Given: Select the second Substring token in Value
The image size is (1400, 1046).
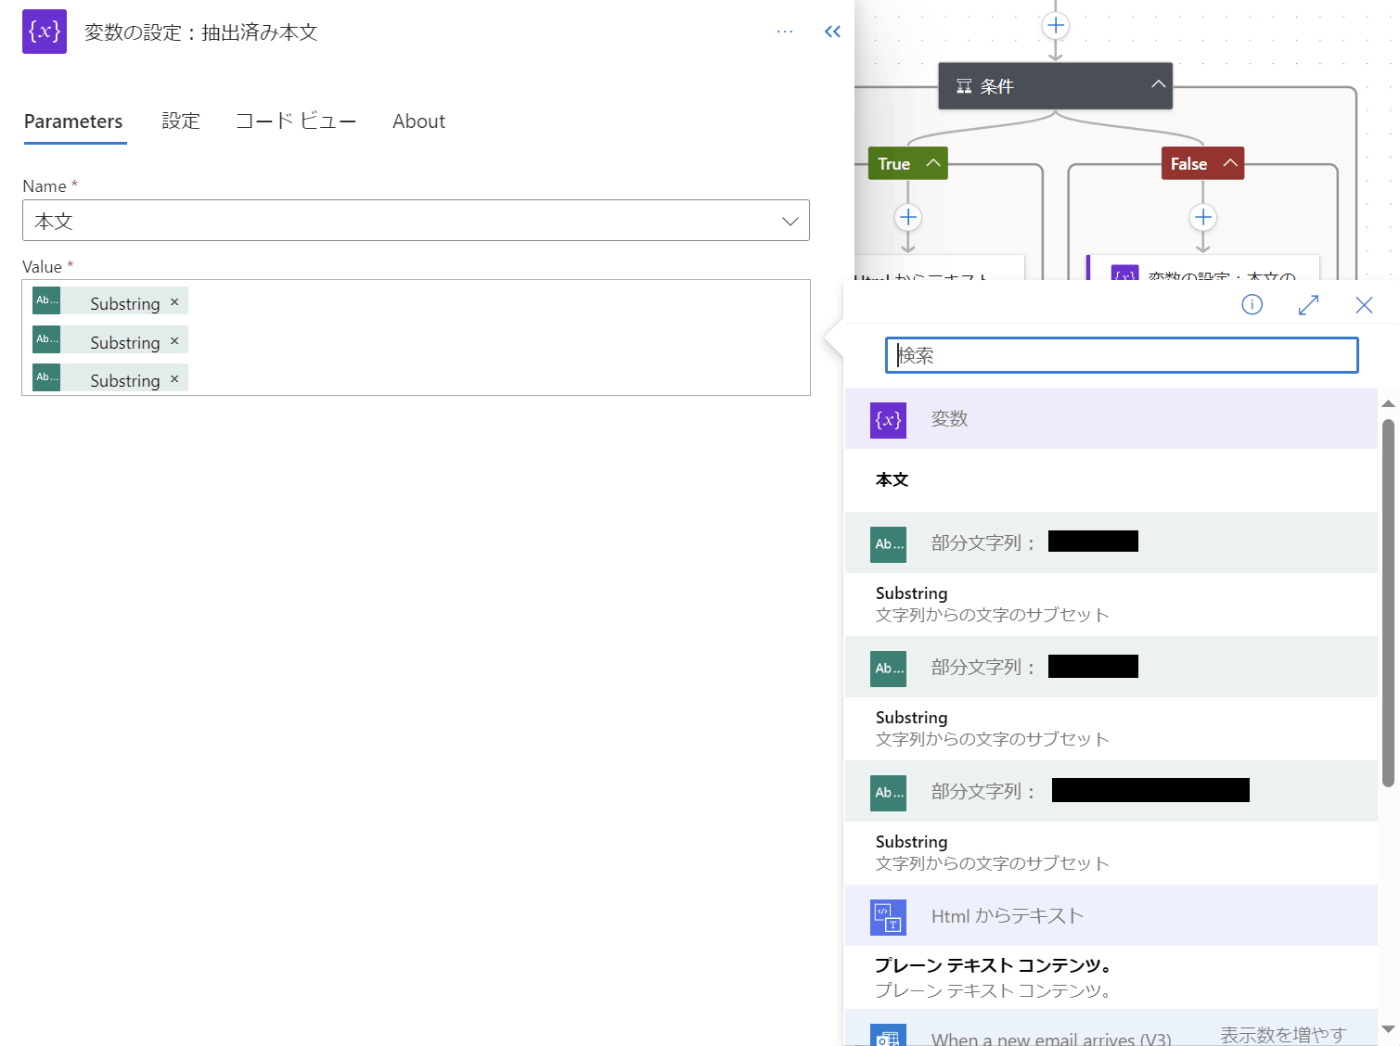Looking at the screenshot, I should tap(110, 341).
